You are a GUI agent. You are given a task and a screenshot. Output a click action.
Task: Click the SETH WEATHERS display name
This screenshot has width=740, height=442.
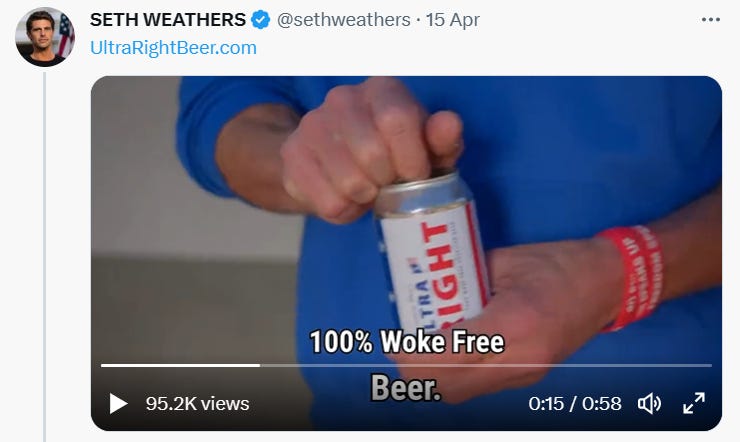[168, 20]
